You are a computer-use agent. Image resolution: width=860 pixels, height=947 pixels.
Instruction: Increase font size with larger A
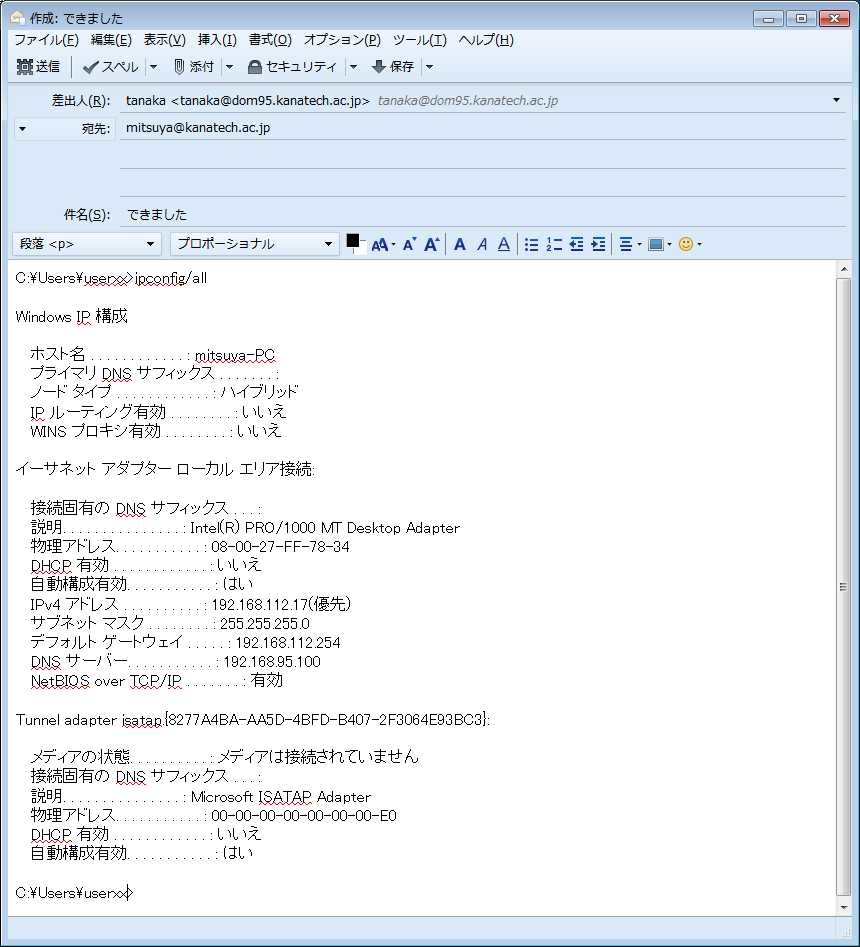pyautogui.click(x=432, y=244)
